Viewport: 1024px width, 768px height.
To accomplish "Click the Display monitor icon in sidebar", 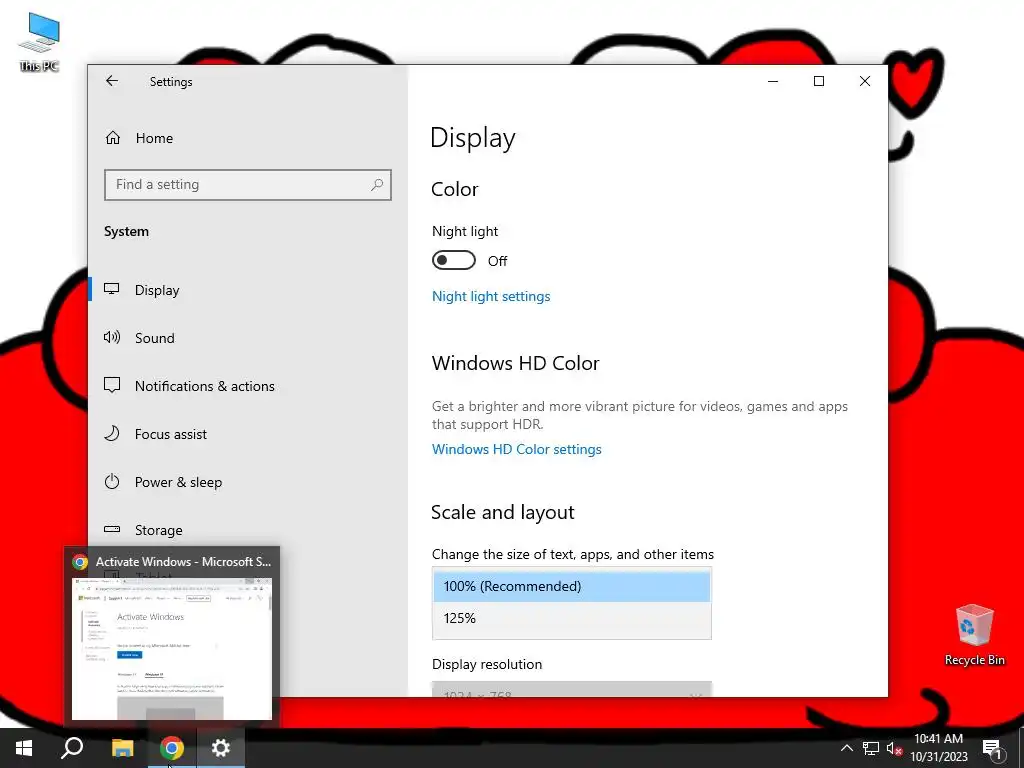I will 112,289.
